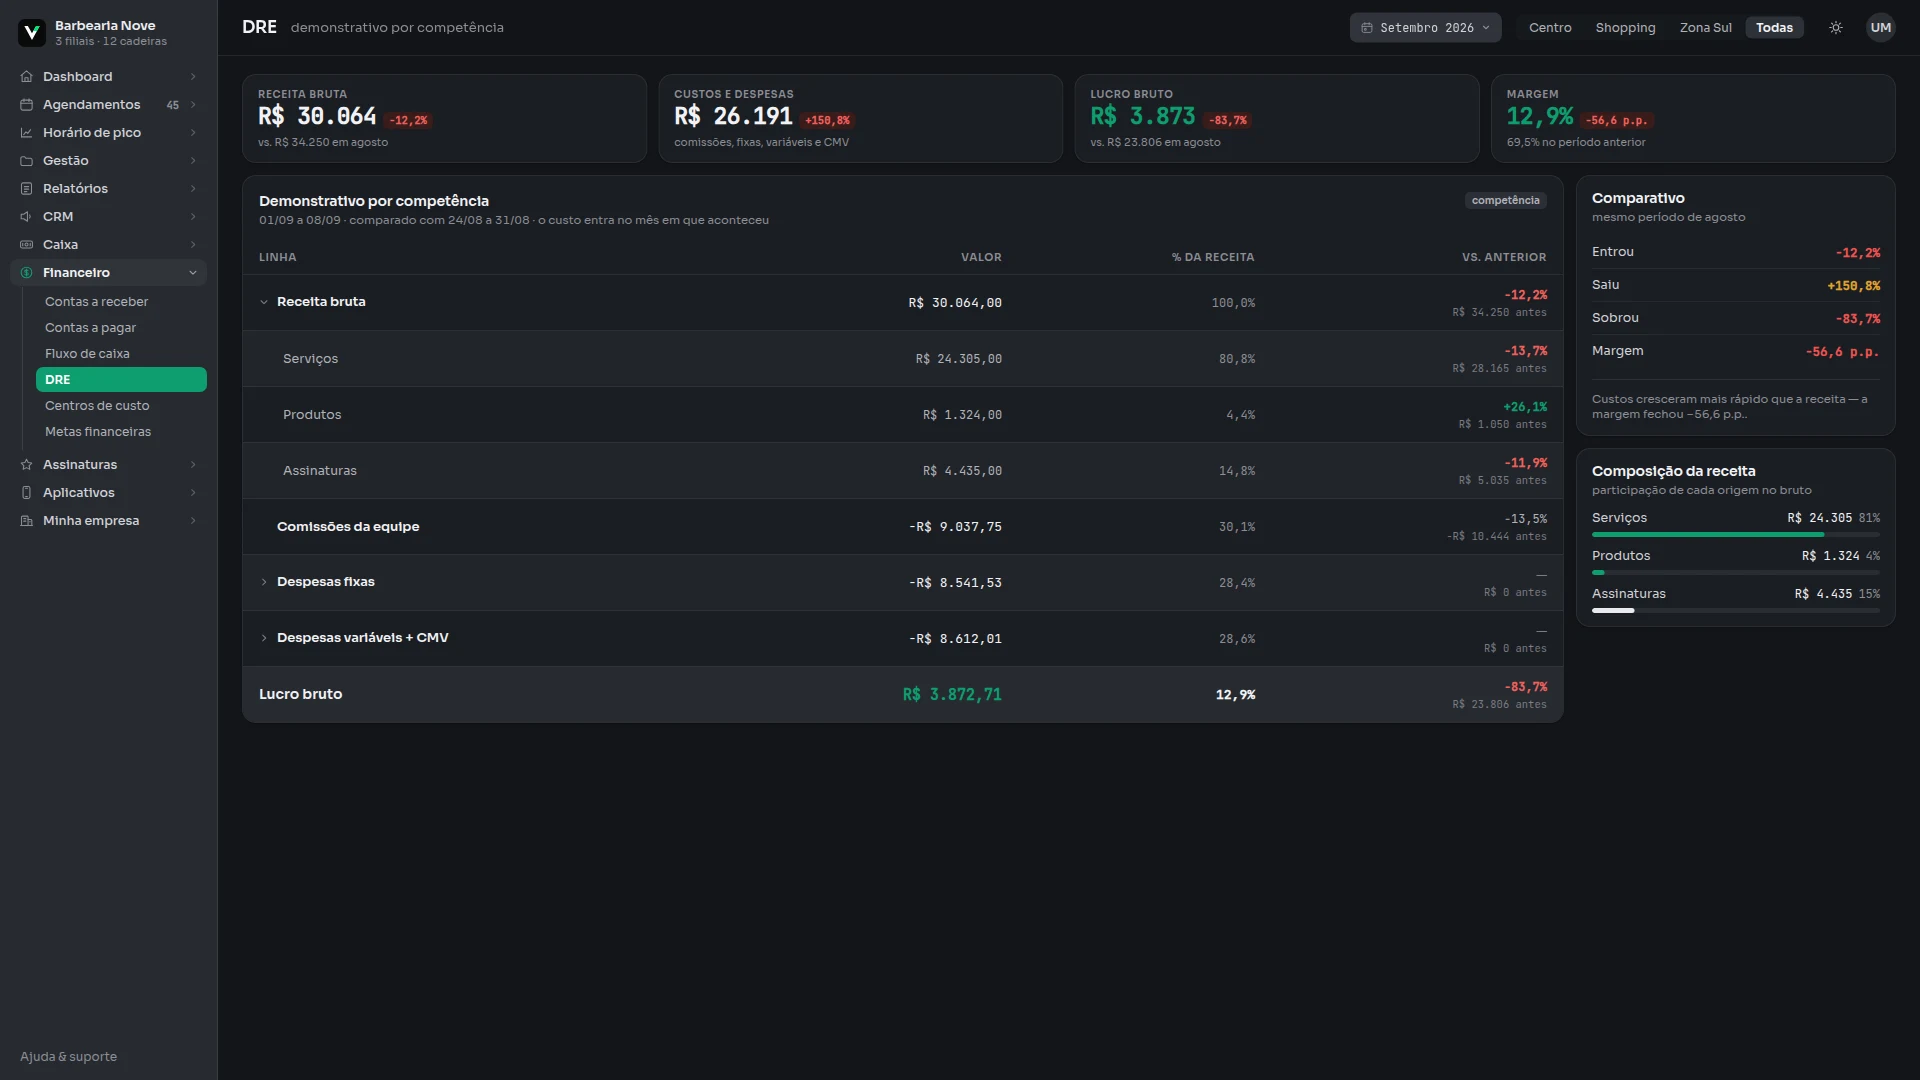Open Metas financeiras page
Screen dimensions: 1920x1080
pos(121,432)
